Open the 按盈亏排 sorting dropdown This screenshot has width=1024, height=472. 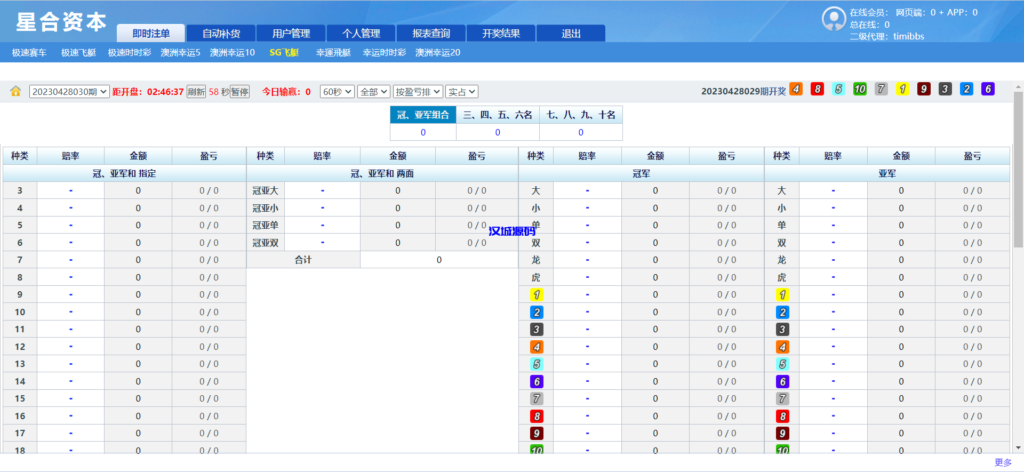[417, 91]
